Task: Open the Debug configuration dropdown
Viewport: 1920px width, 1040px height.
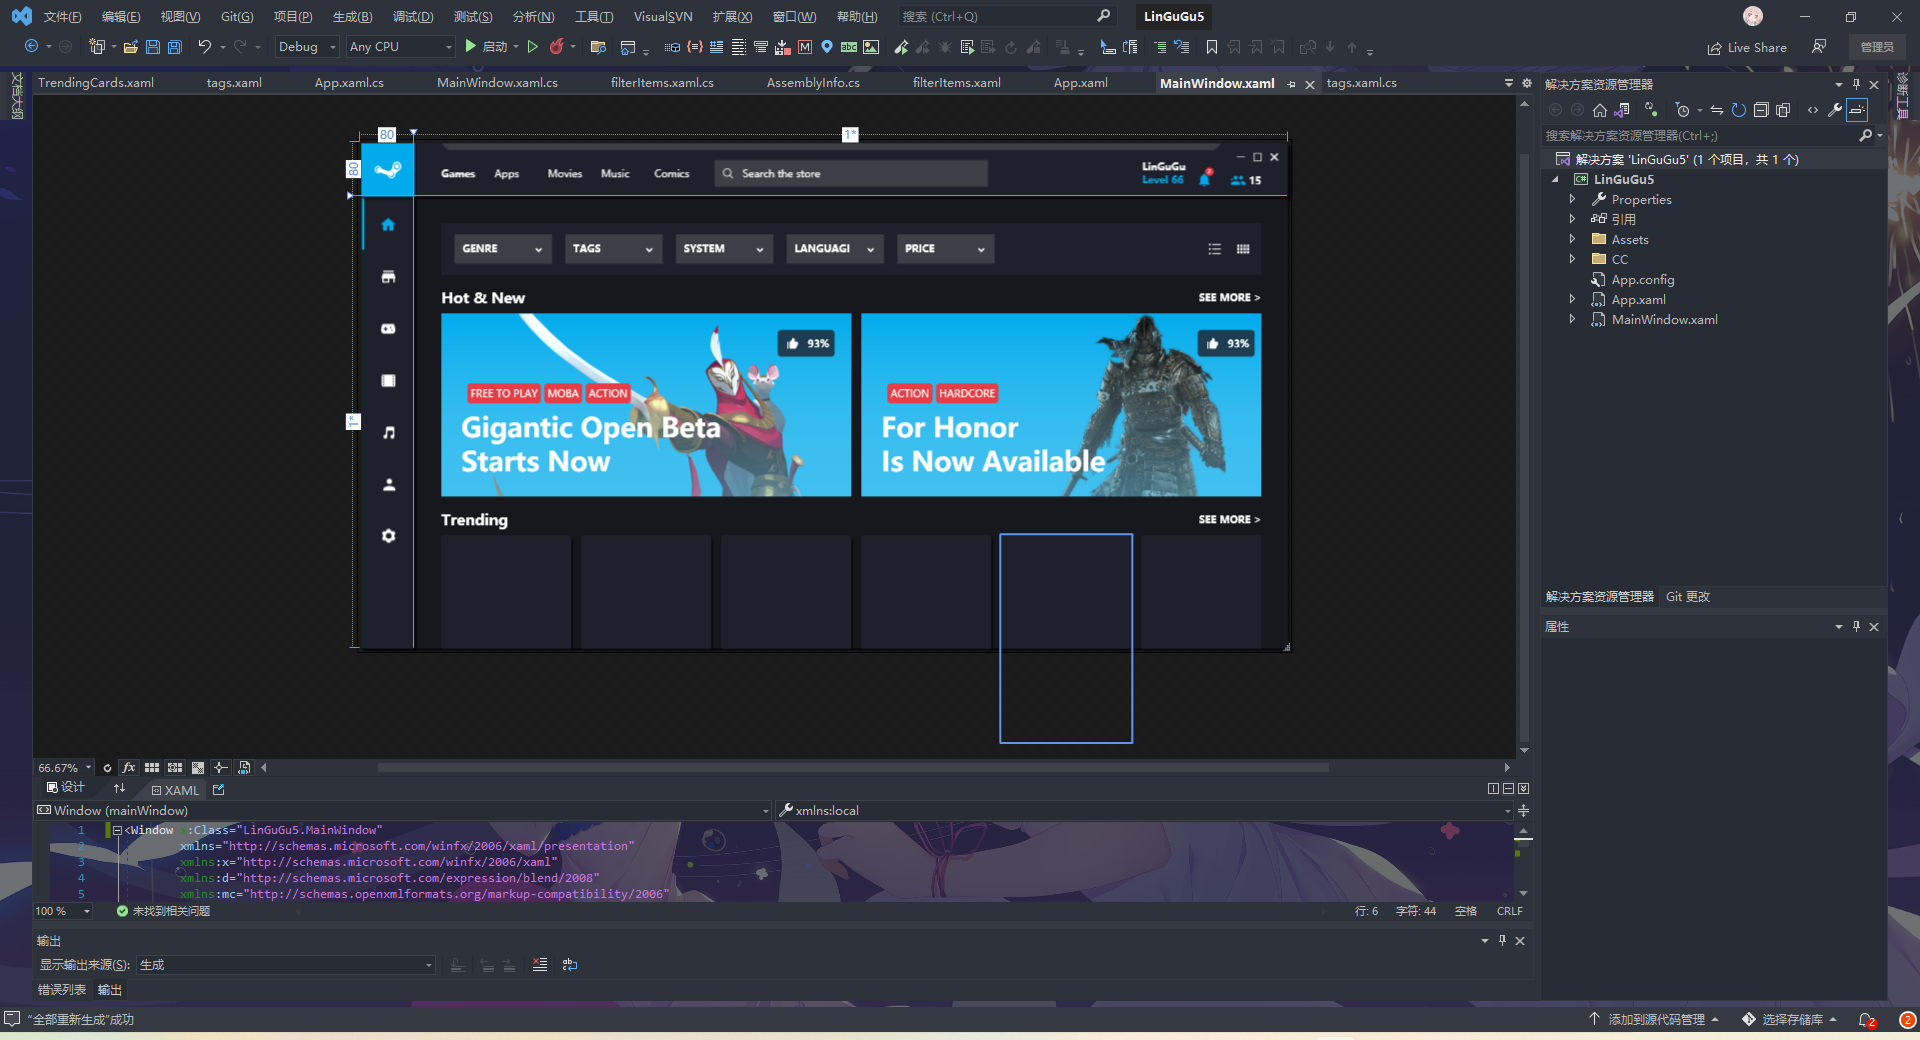Action: [307, 47]
